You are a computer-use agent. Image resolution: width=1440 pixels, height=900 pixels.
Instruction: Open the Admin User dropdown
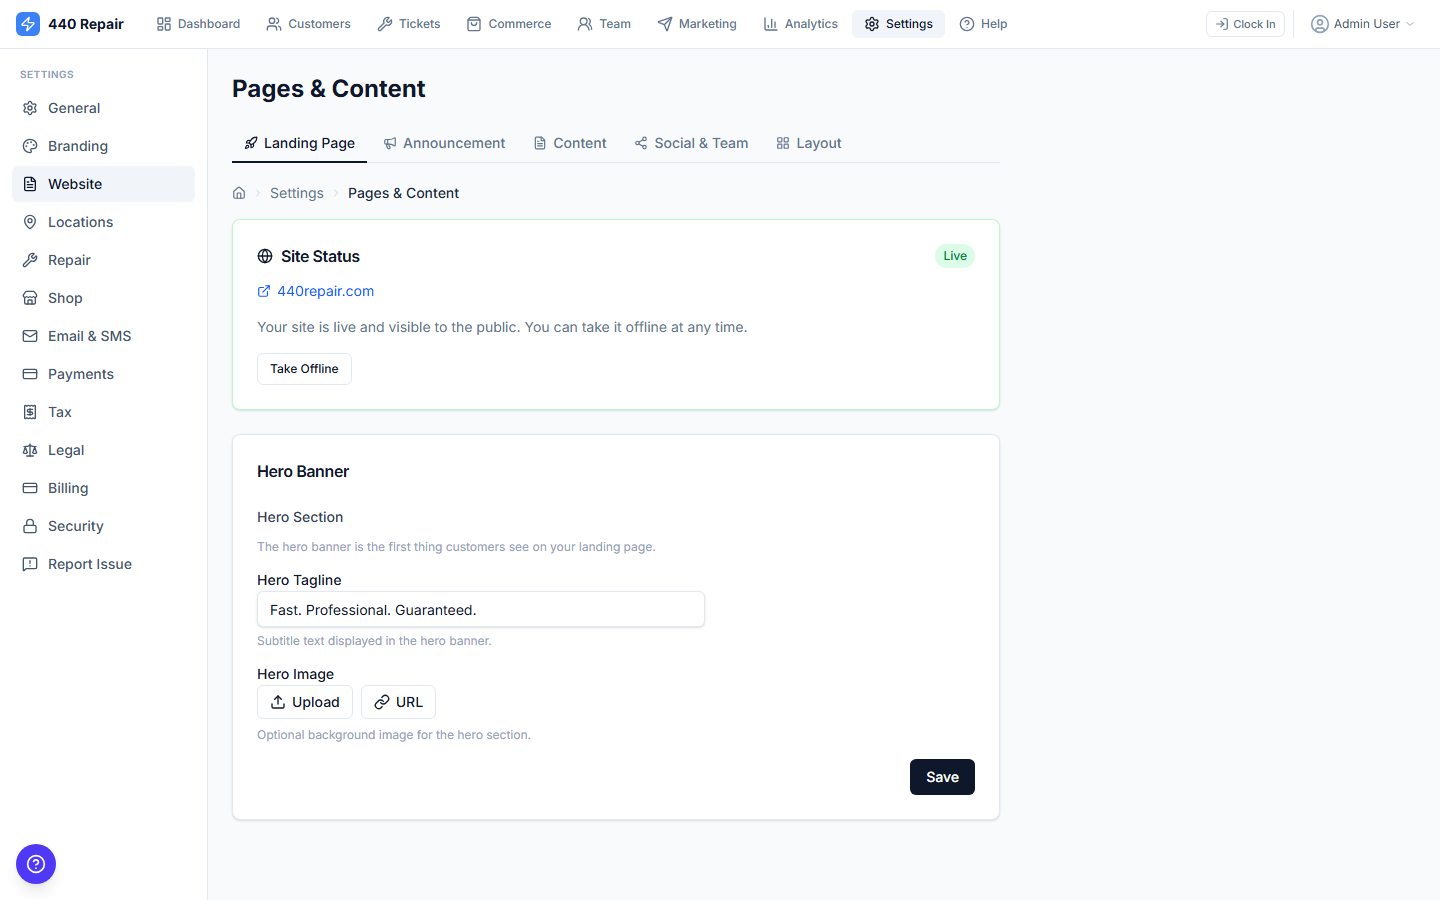pos(1362,23)
